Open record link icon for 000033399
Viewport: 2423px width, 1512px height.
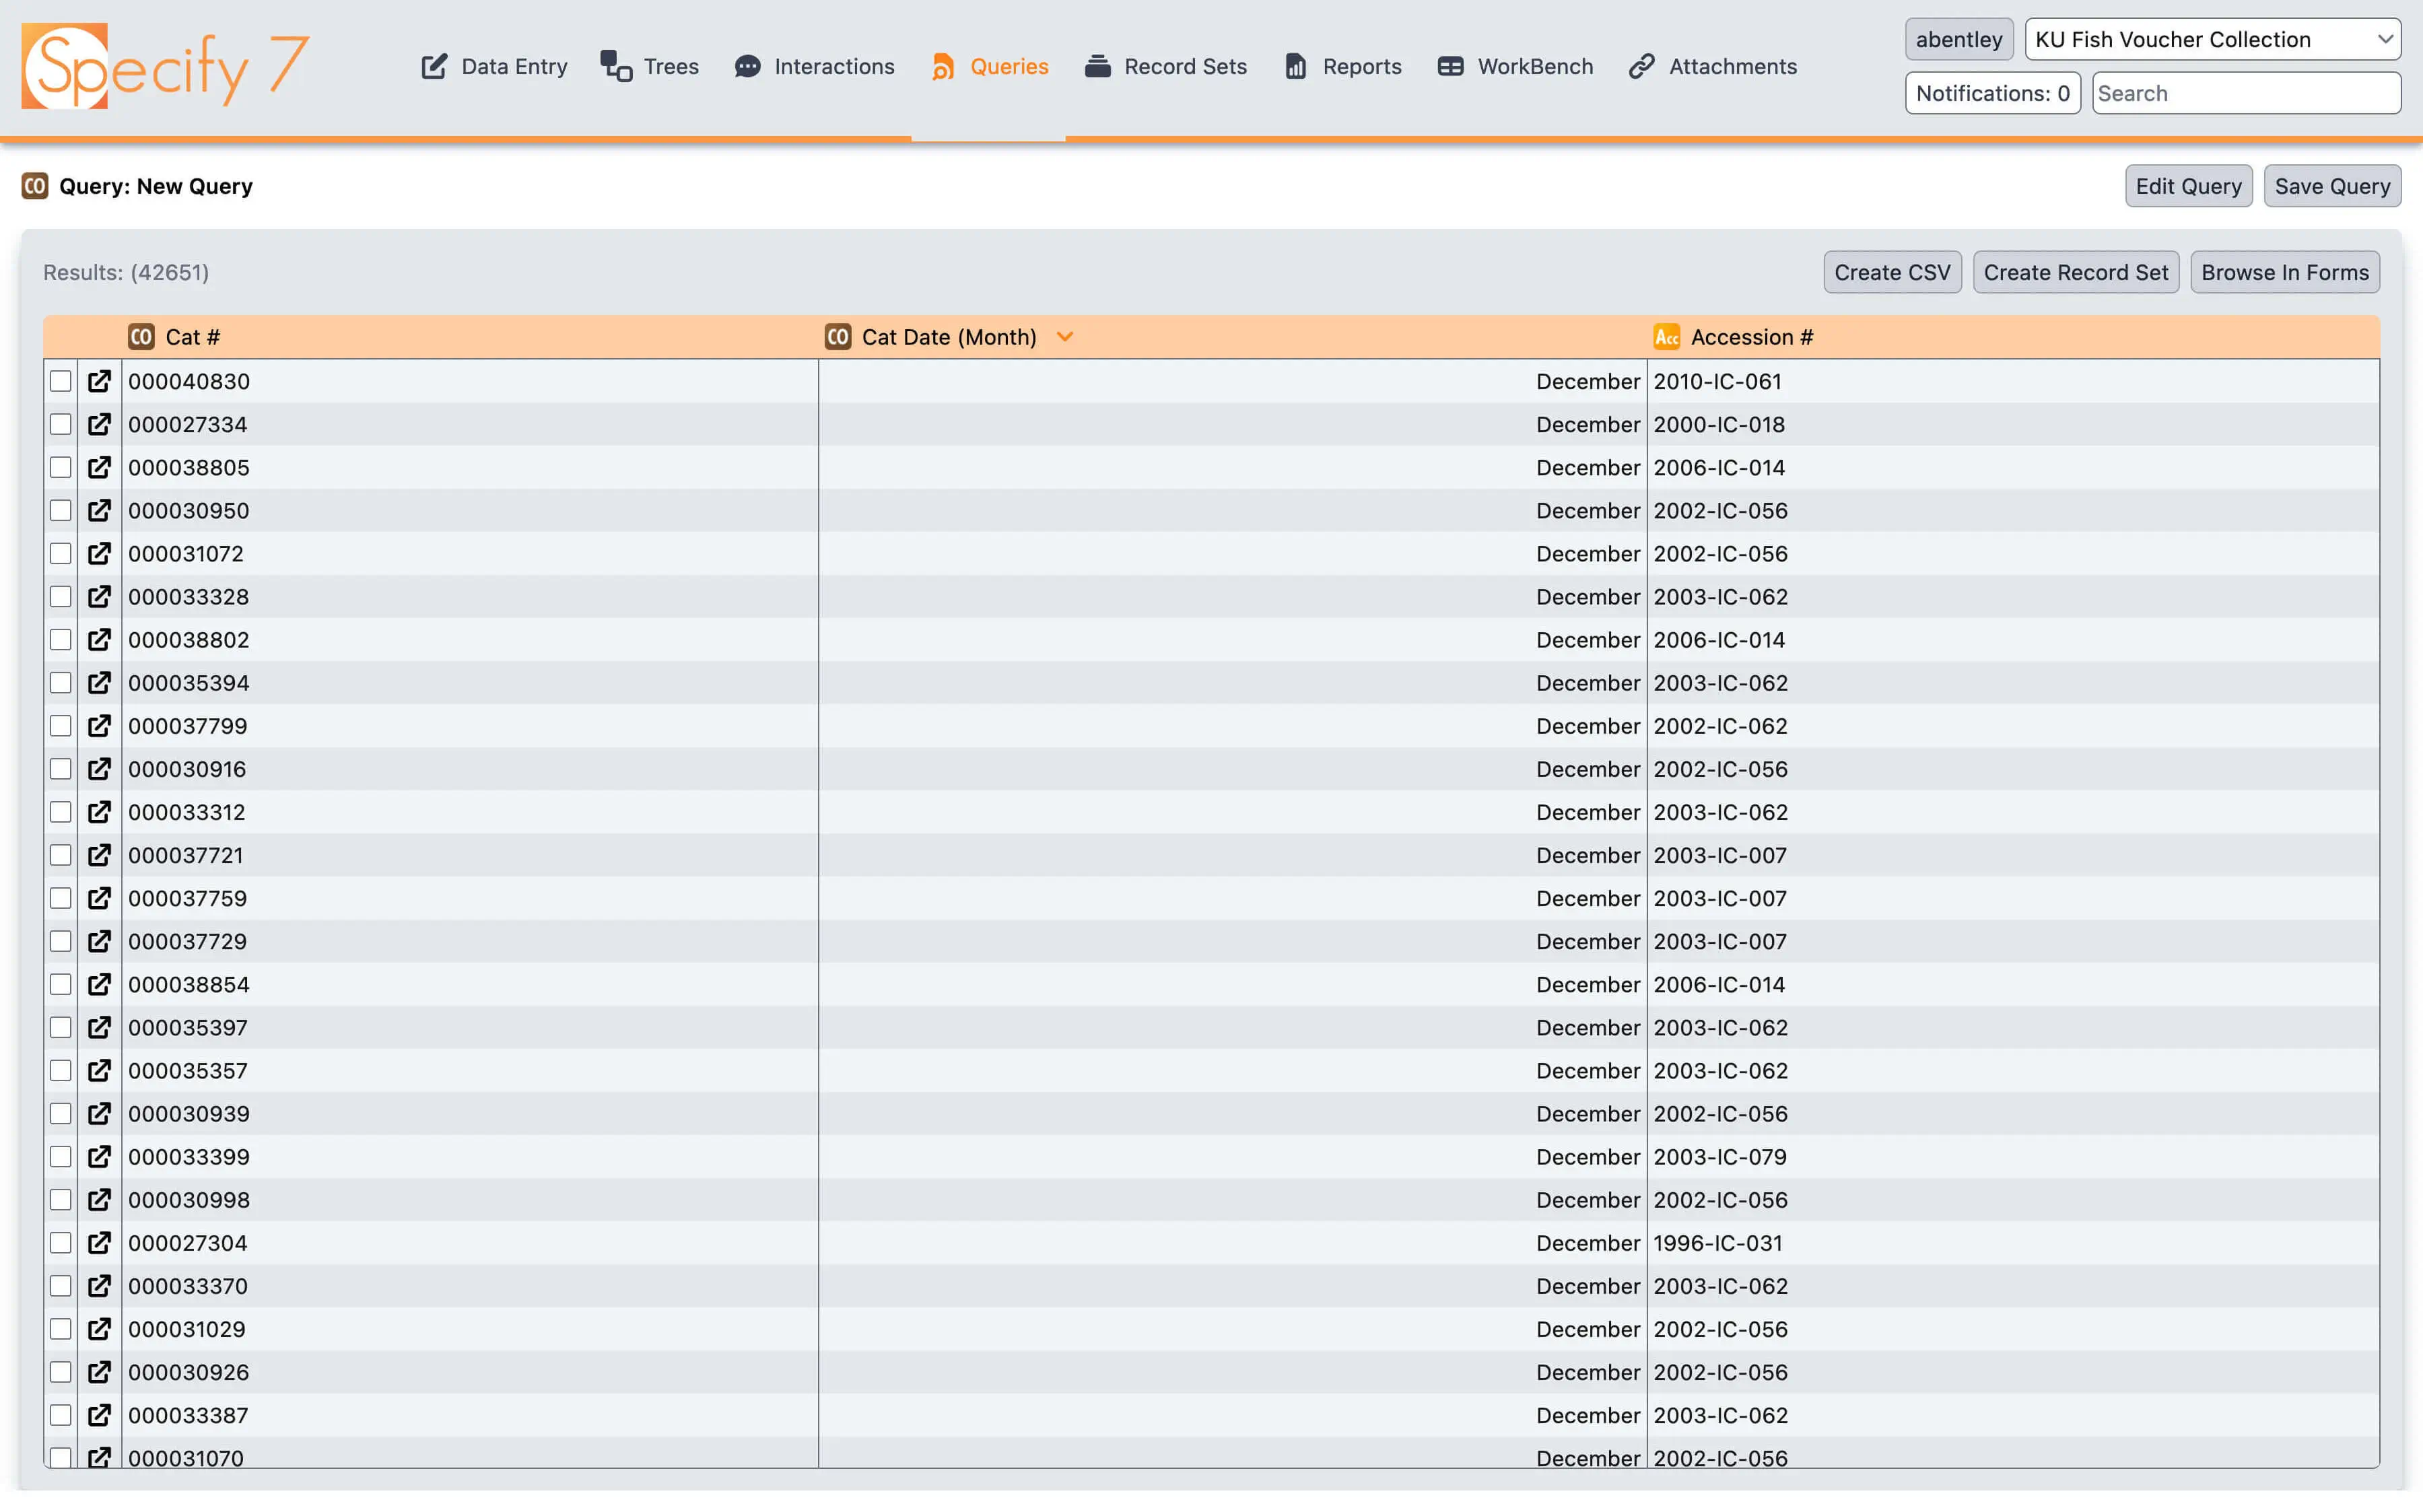coord(99,1157)
